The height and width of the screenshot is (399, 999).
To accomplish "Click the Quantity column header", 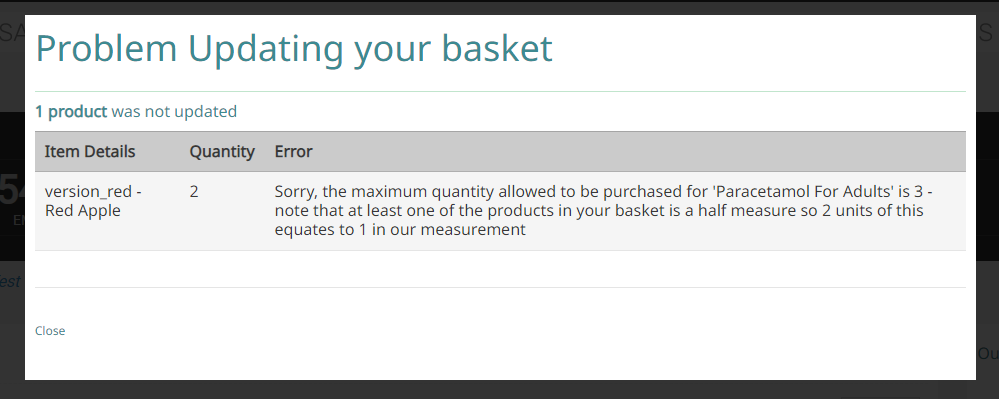I will coord(222,152).
